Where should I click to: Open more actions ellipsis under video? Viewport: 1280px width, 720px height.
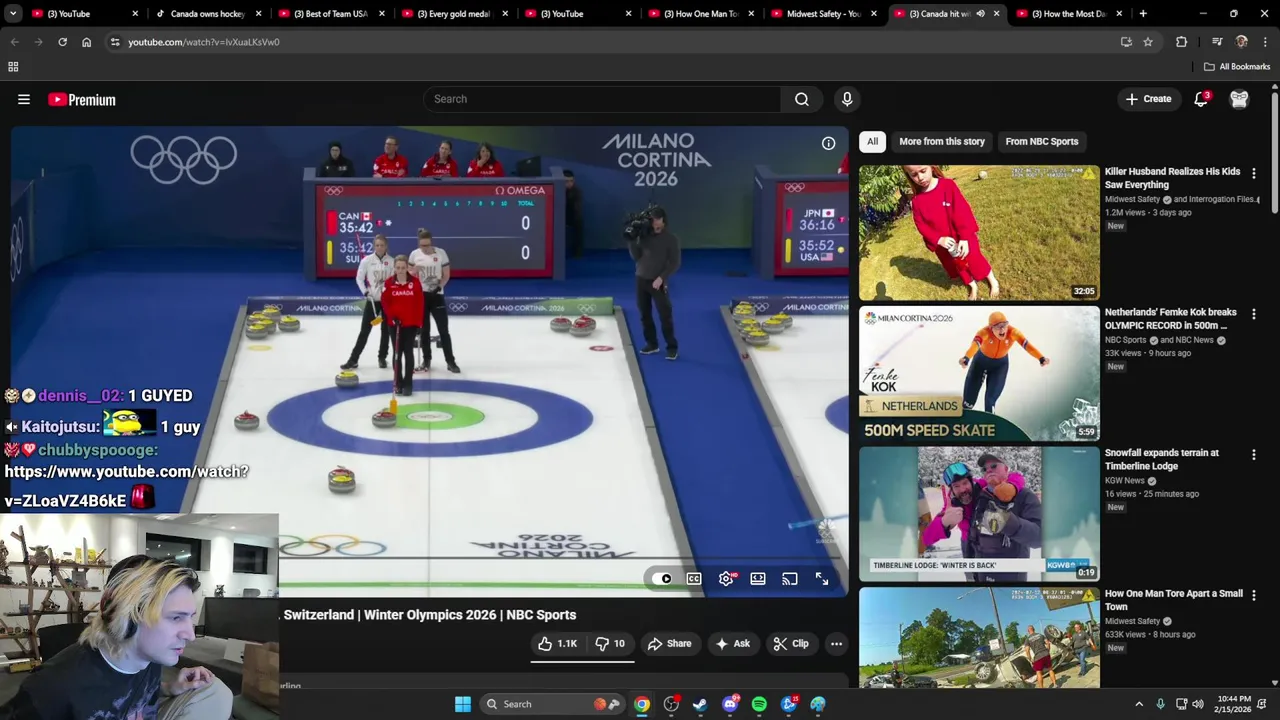click(x=836, y=643)
